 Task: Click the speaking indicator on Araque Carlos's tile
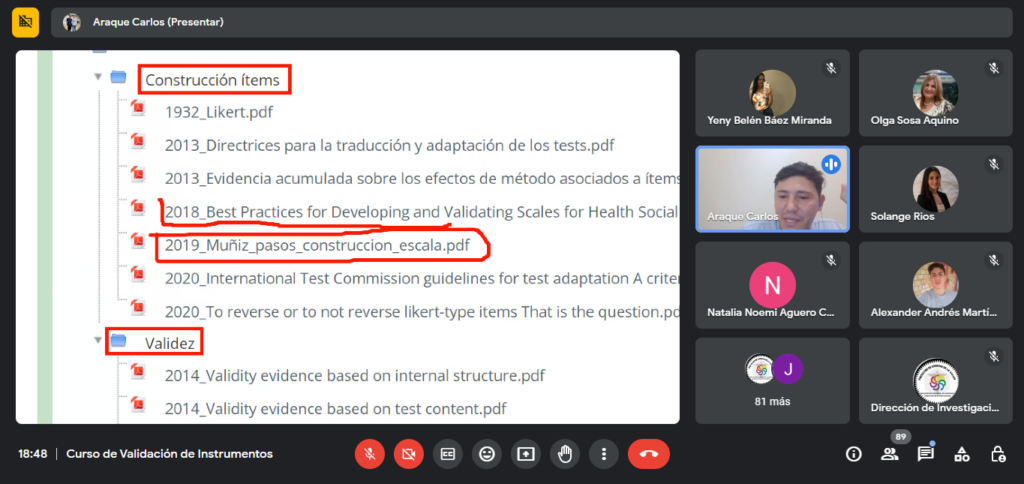point(831,164)
